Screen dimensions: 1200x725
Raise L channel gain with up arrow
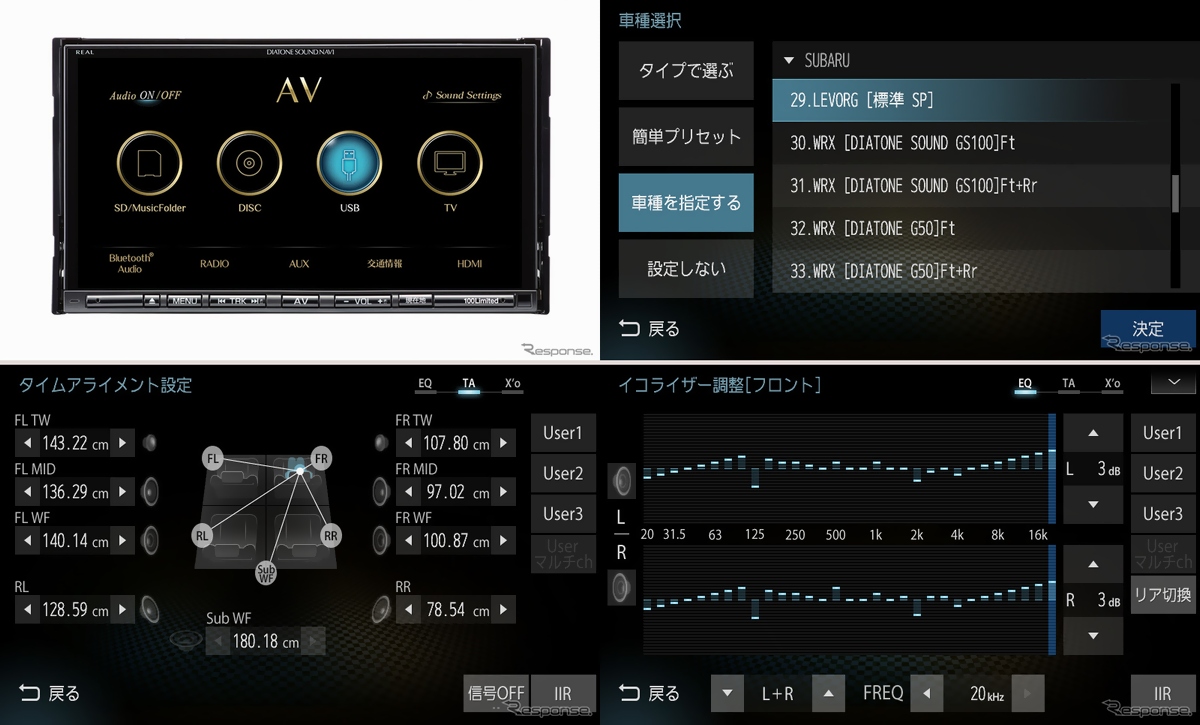(1093, 433)
